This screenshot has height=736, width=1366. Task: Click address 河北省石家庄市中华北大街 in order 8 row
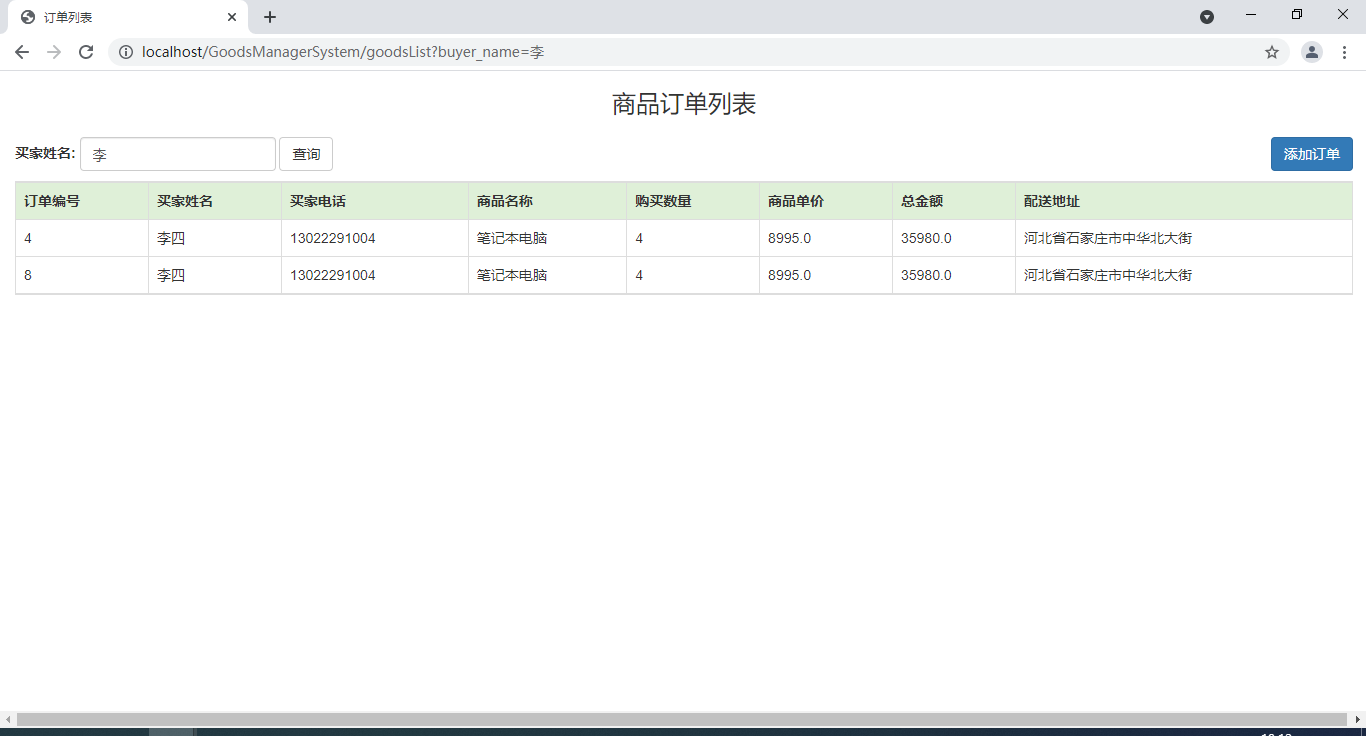(1108, 275)
